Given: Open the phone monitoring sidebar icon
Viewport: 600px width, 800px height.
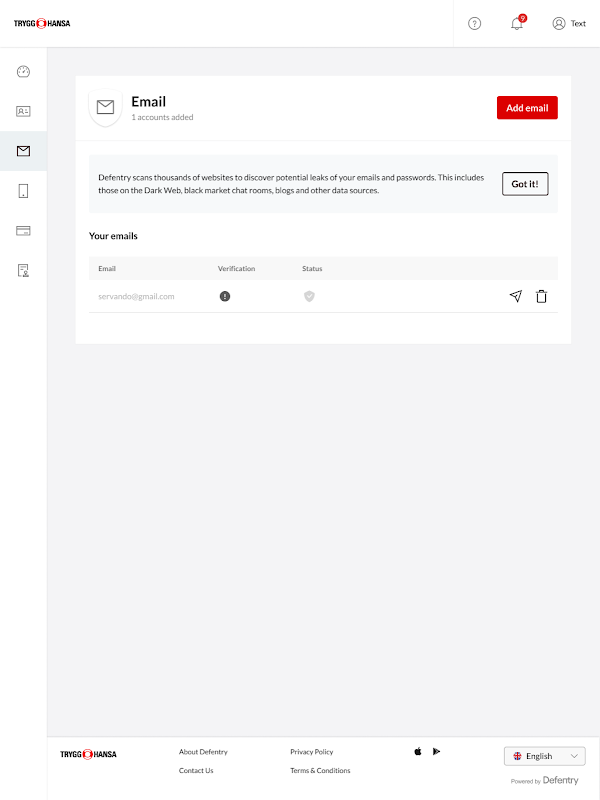Looking at the screenshot, I should 23,191.
